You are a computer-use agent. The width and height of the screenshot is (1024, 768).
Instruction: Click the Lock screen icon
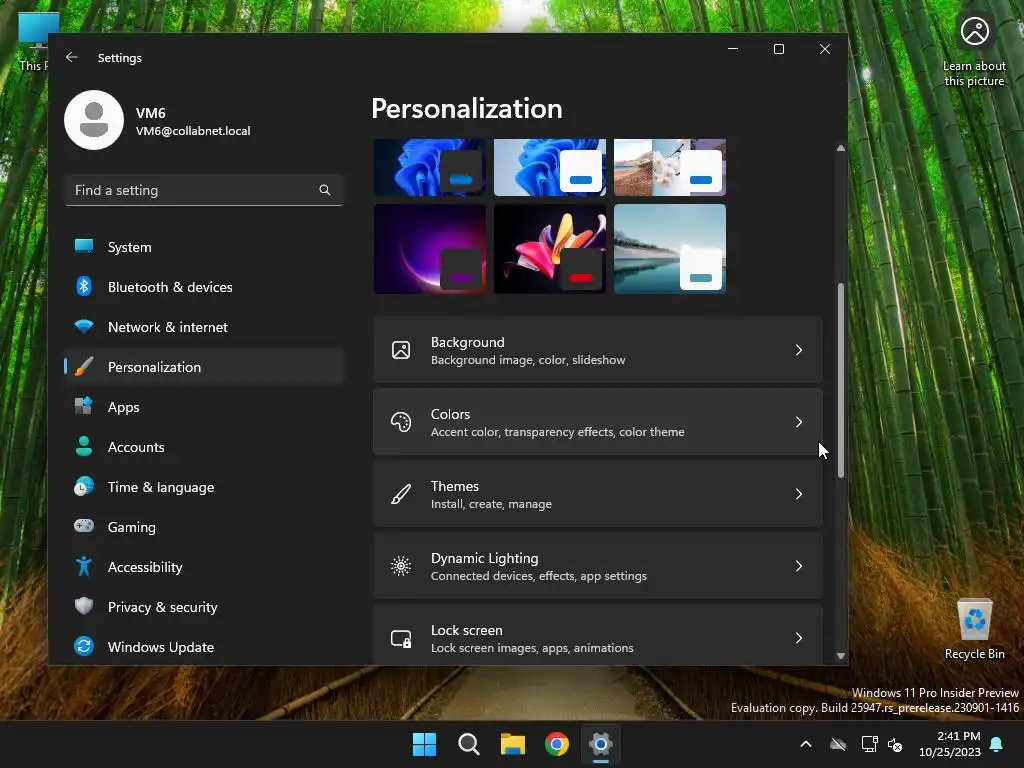click(x=401, y=638)
